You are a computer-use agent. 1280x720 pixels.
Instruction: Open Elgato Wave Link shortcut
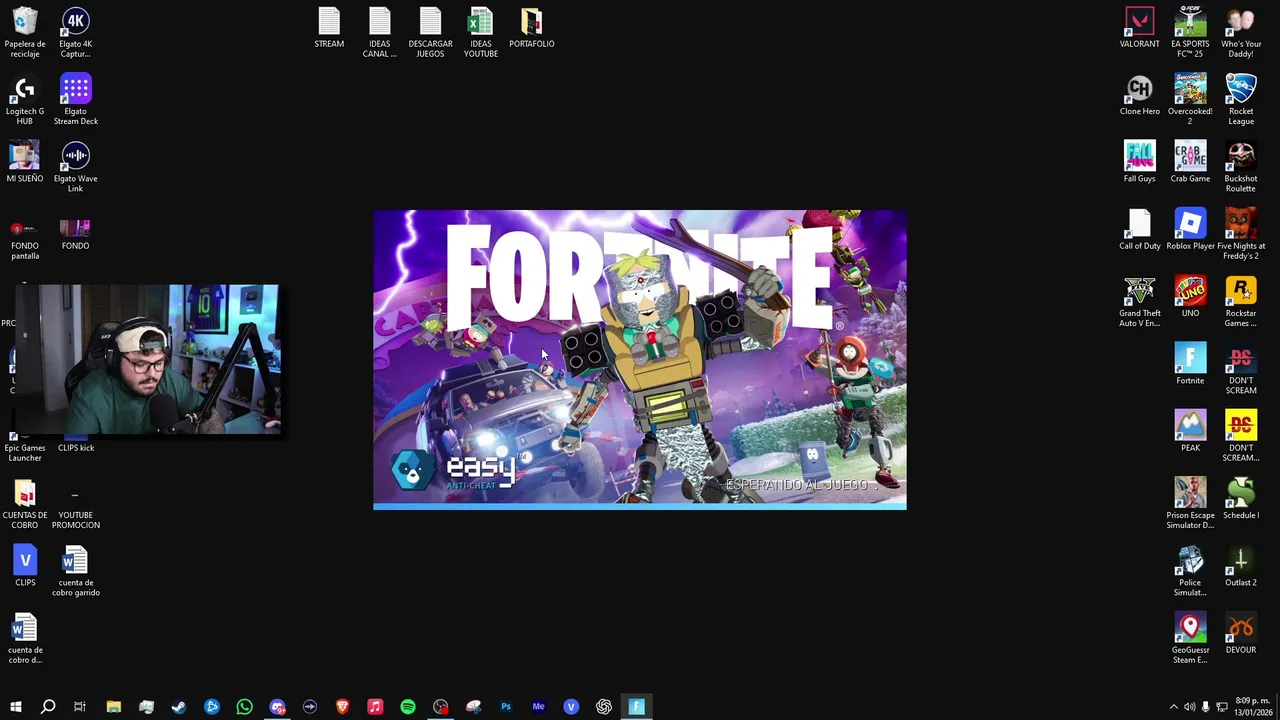point(75,167)
